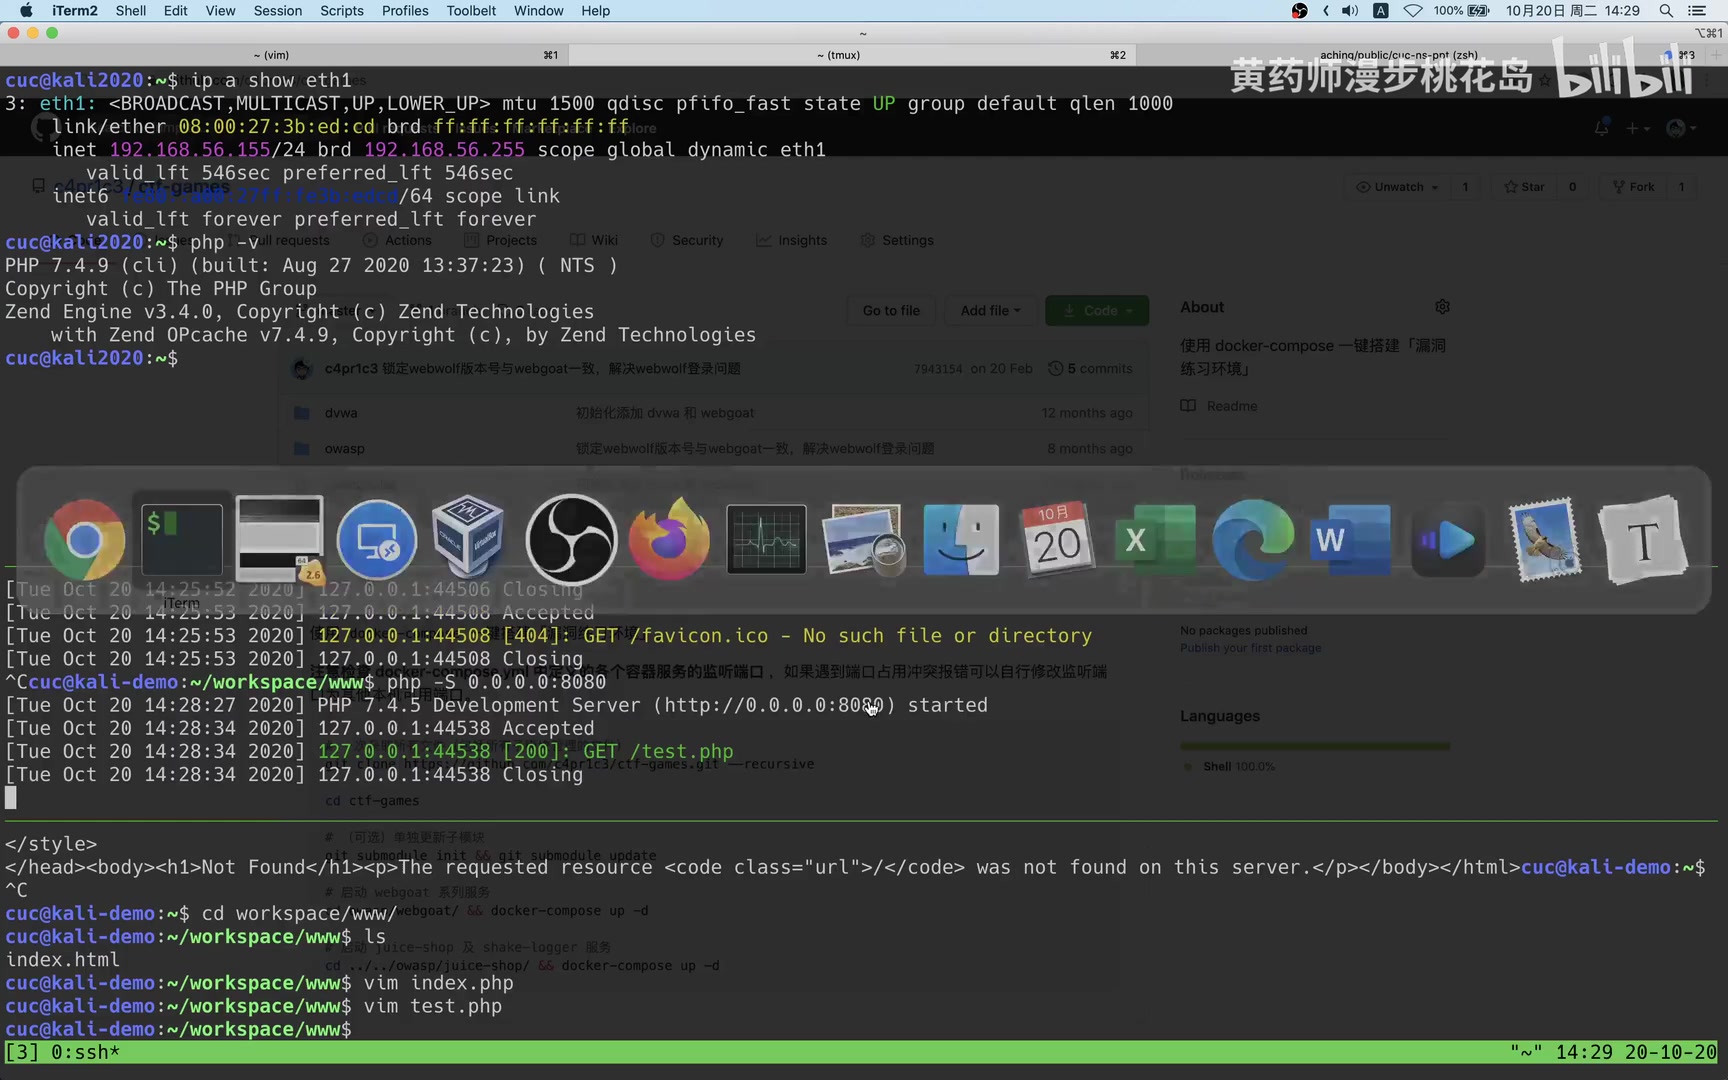Open Spotlight search

(x=1666, y=10)
